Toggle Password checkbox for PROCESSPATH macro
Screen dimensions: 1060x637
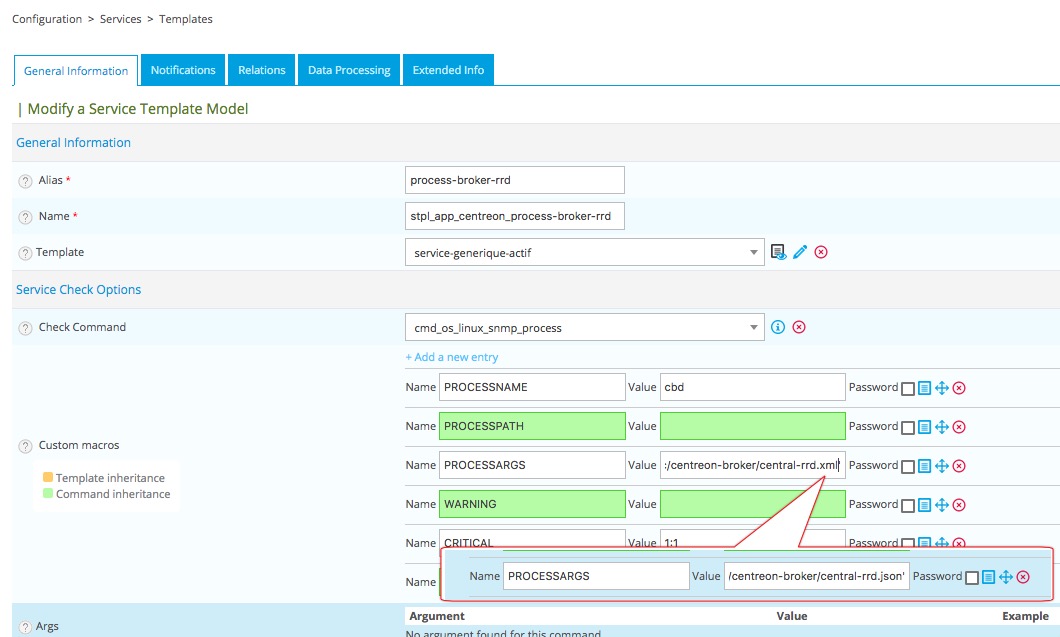coord(908,427)
